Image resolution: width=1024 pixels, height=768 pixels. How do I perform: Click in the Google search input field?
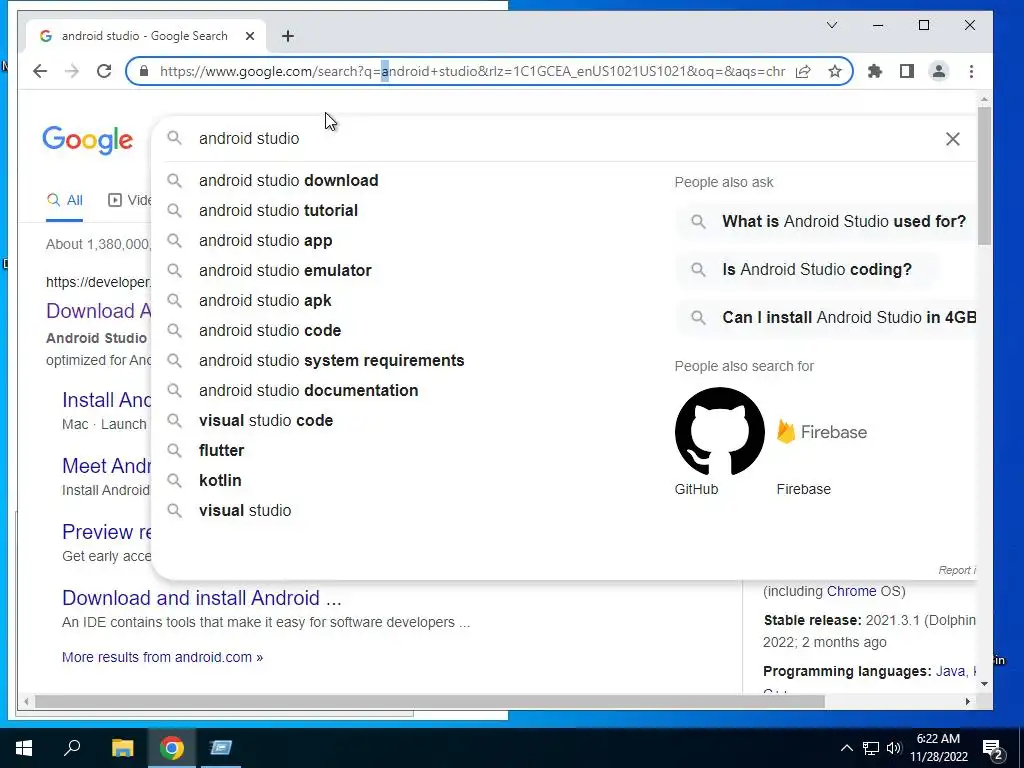(x=555, y=138)
